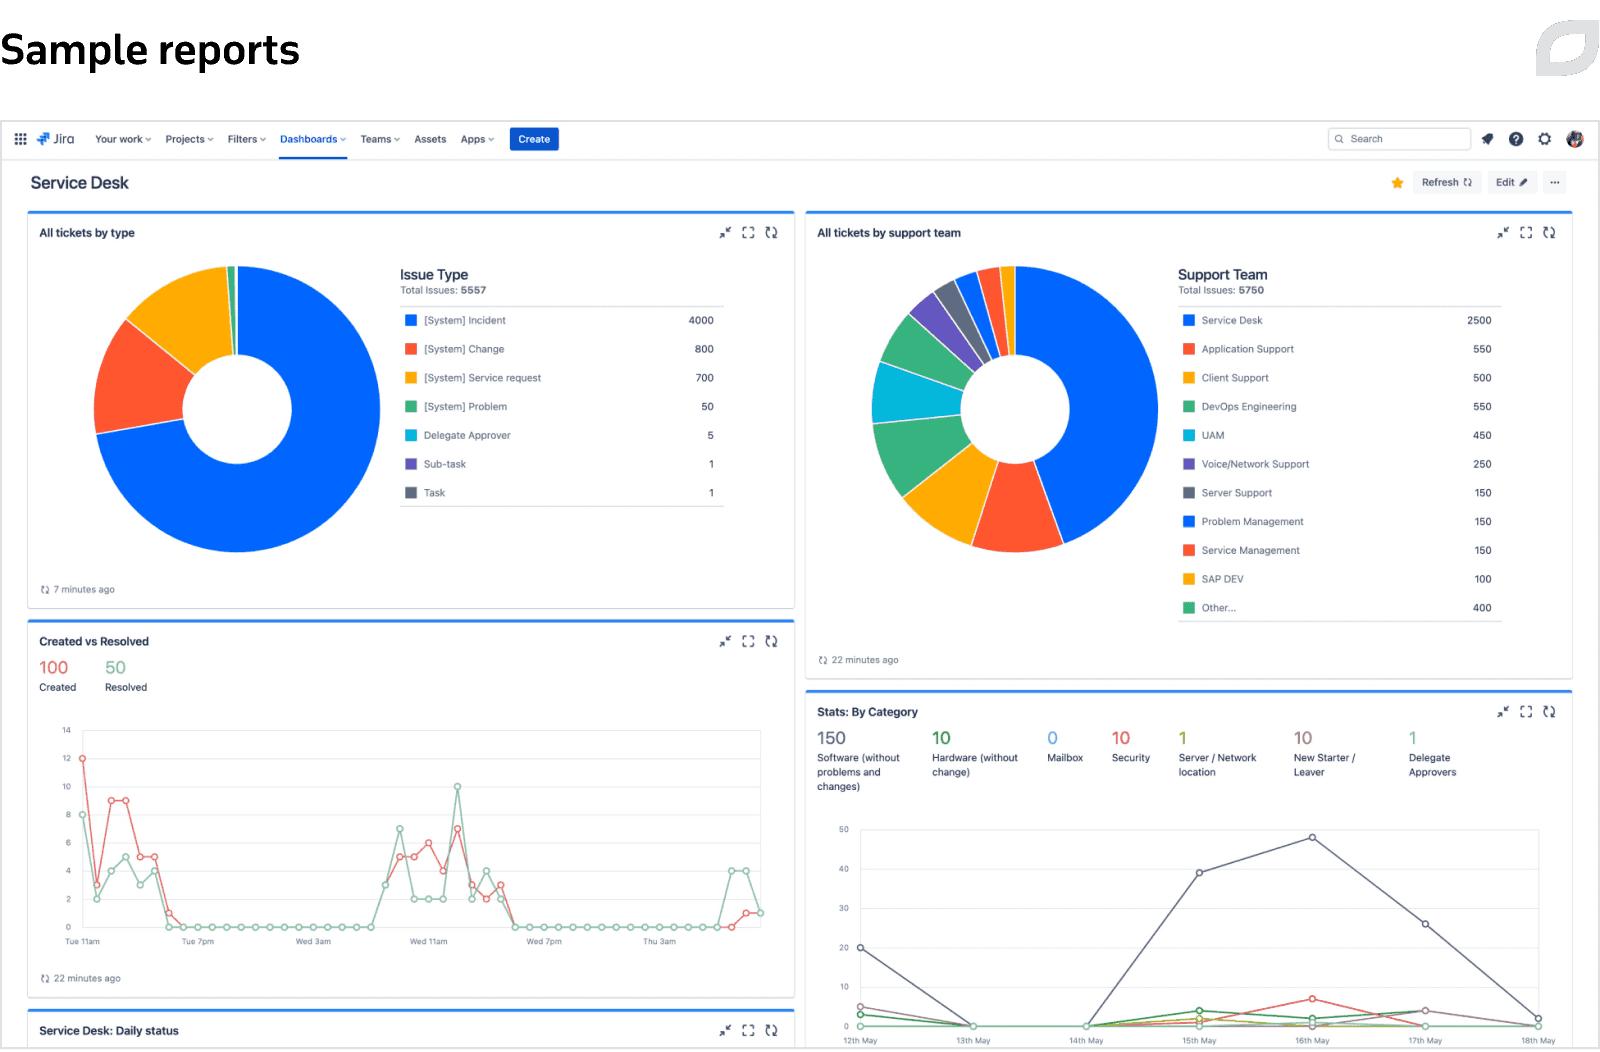Open the Assets menu item
The image size is (1600, 1052).
[430, 139]
